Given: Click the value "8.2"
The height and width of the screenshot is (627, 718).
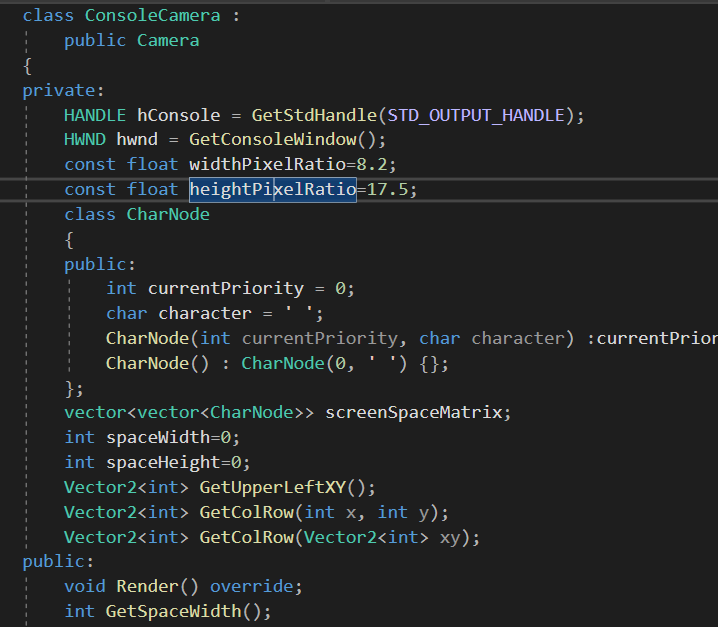Looking at the screenshot, I should pyautogui.click(x=372, y=164).
